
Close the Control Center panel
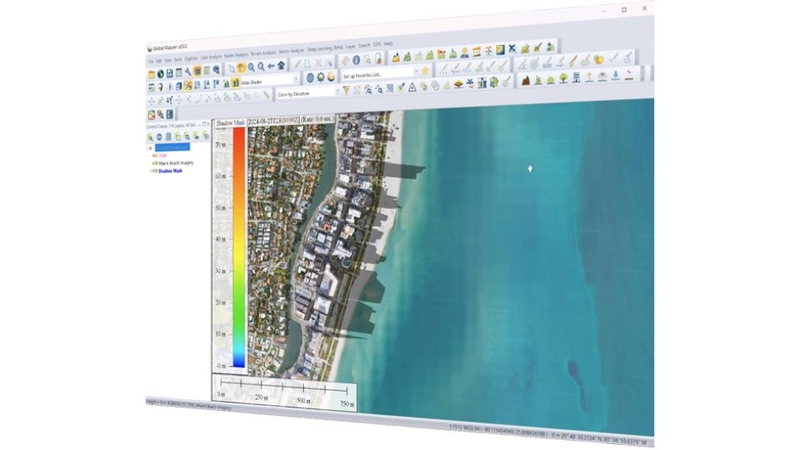click(x=208, y=124)
